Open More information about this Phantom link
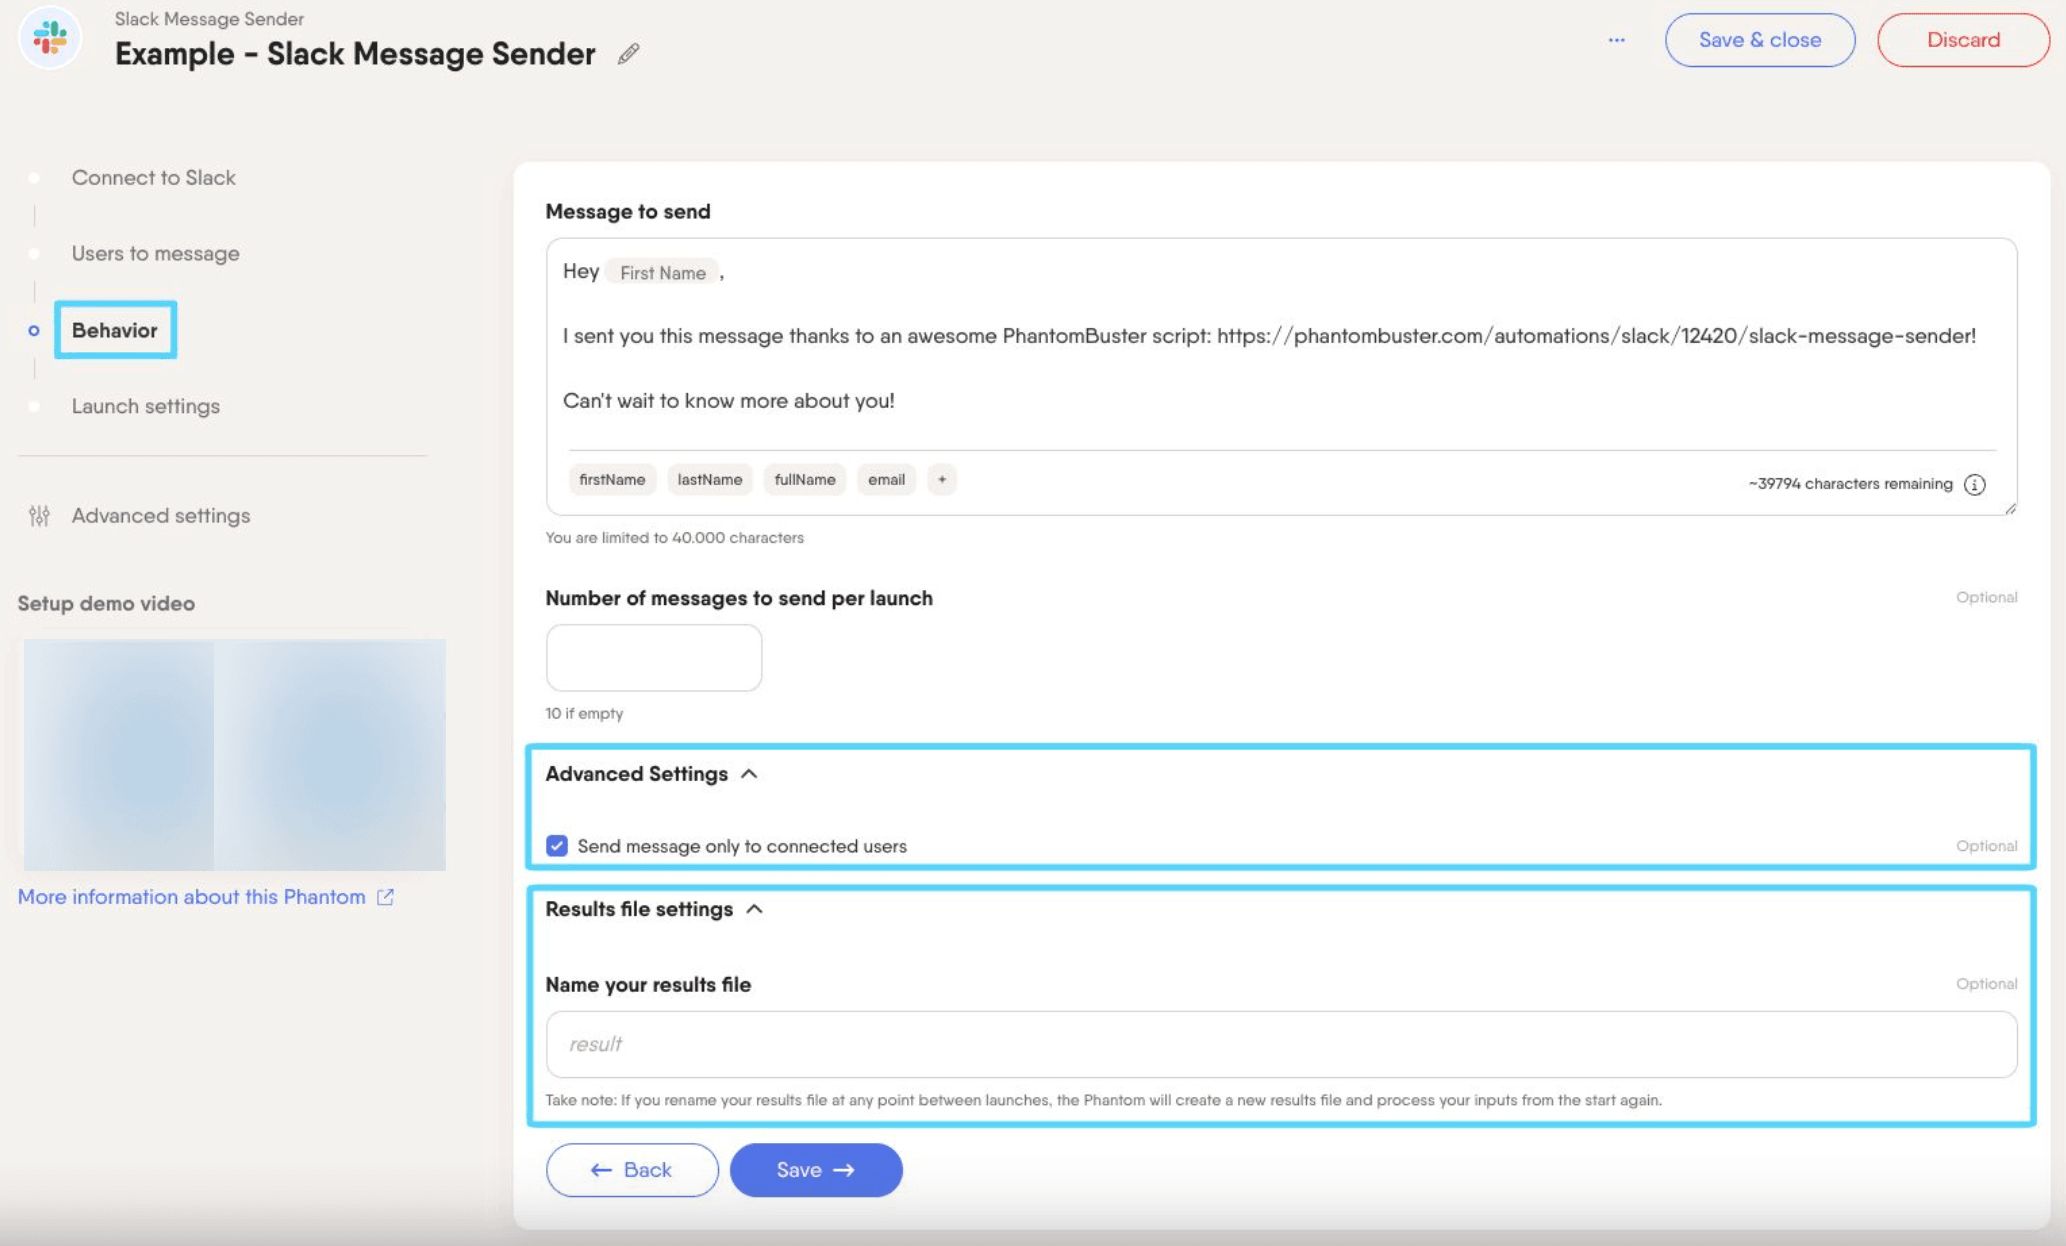The width and height of the screenshot is (2066, 1246). [x=192, y=897]
